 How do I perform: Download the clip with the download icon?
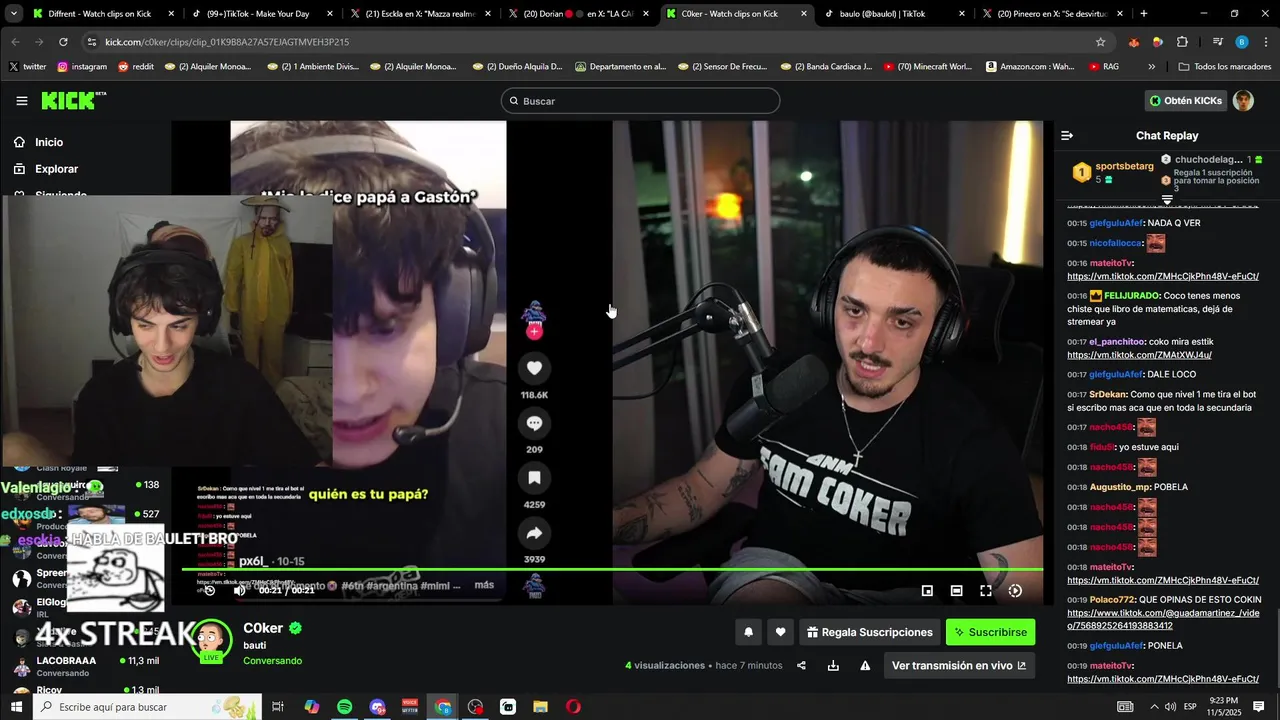click(x=833, y=666)
